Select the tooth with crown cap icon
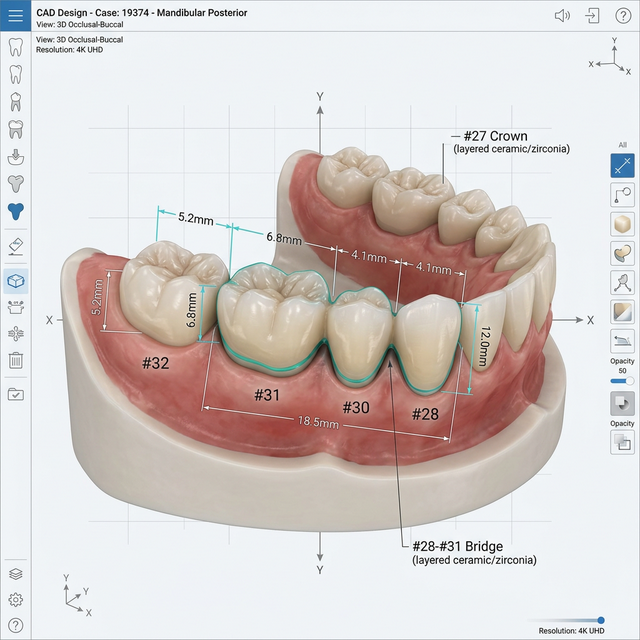 click(x=16, y=102)
